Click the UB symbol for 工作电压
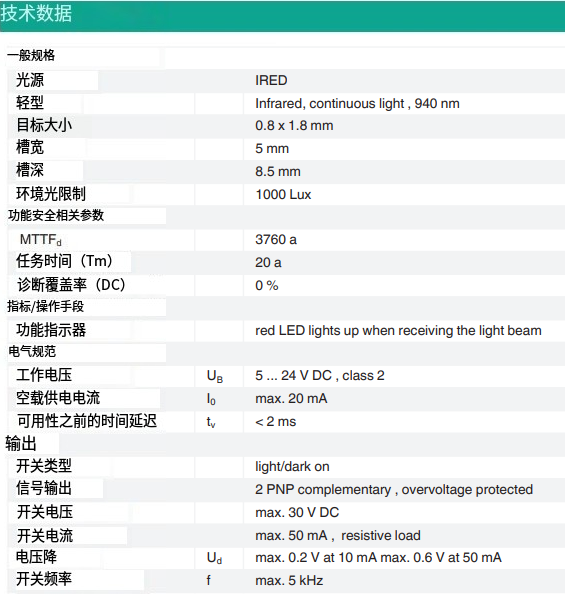Viewport: 565px width, 598px height. point(214,376)
